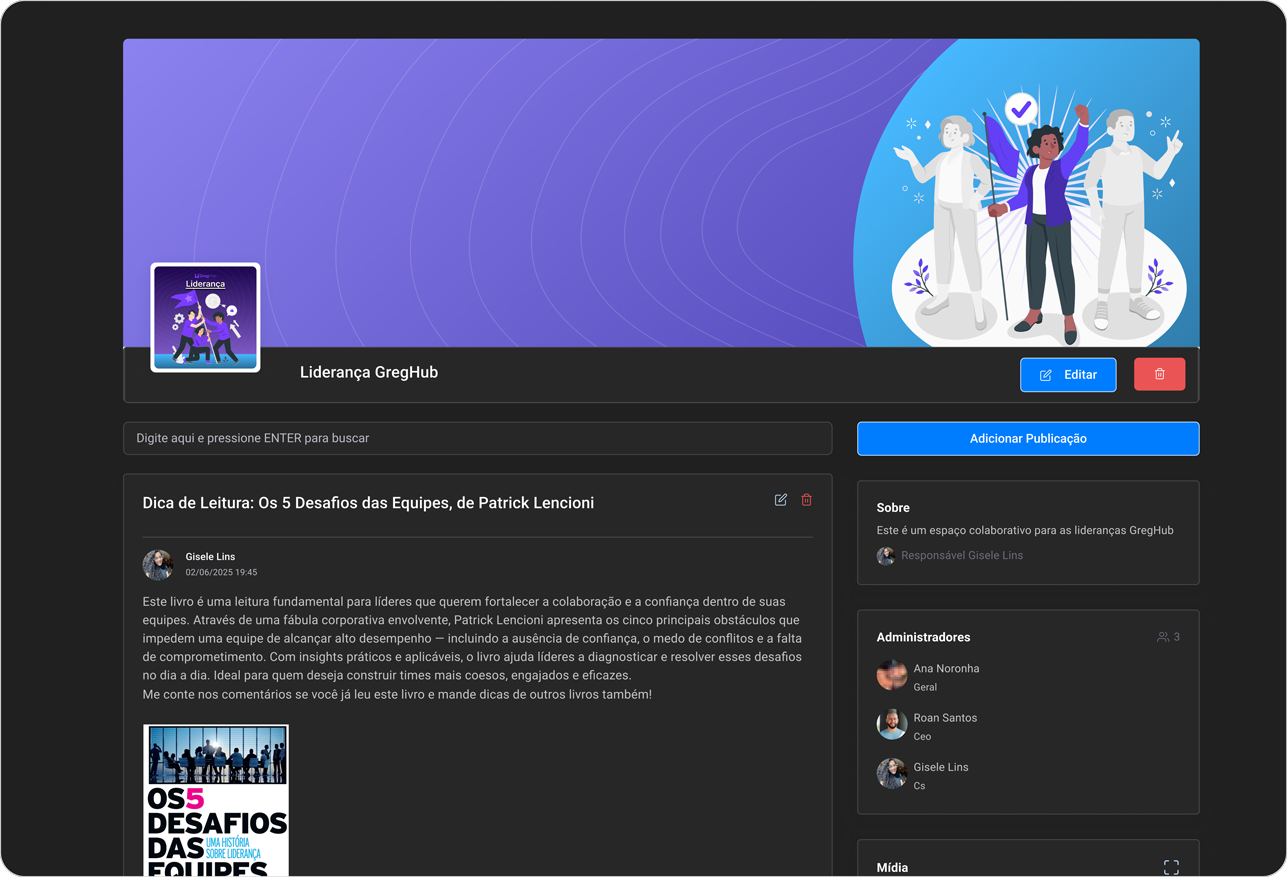Click Adicionar Publicação button
This screenshot has height=877, width=1287.
pos(1027,439)
